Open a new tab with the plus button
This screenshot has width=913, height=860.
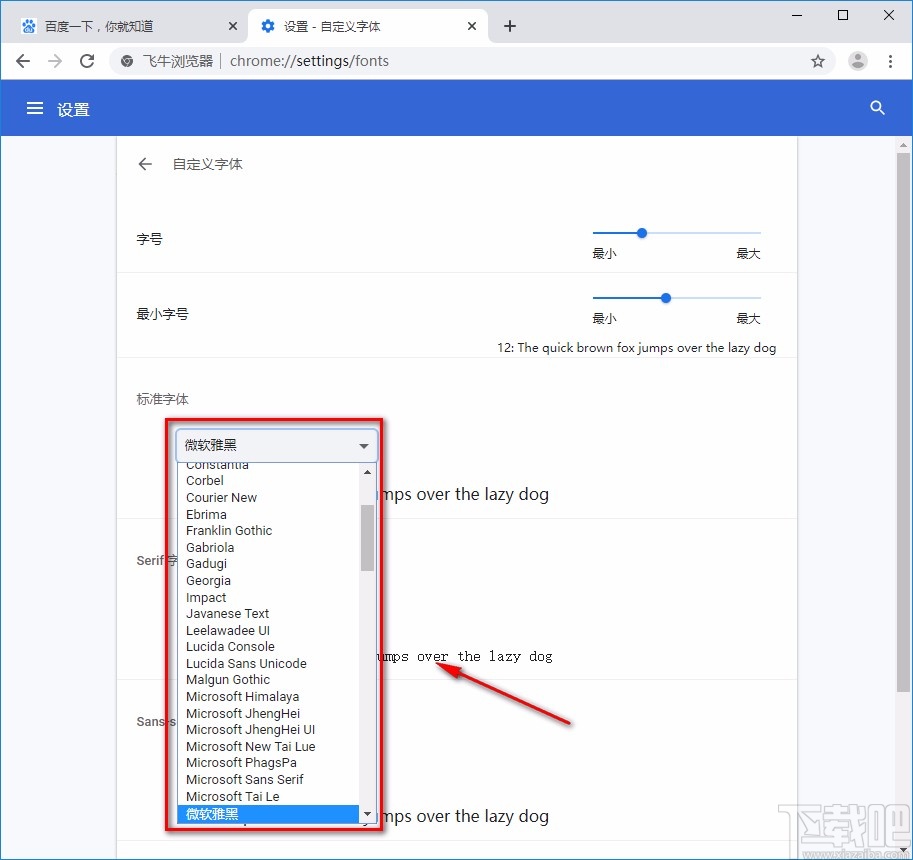click(509, 26)
